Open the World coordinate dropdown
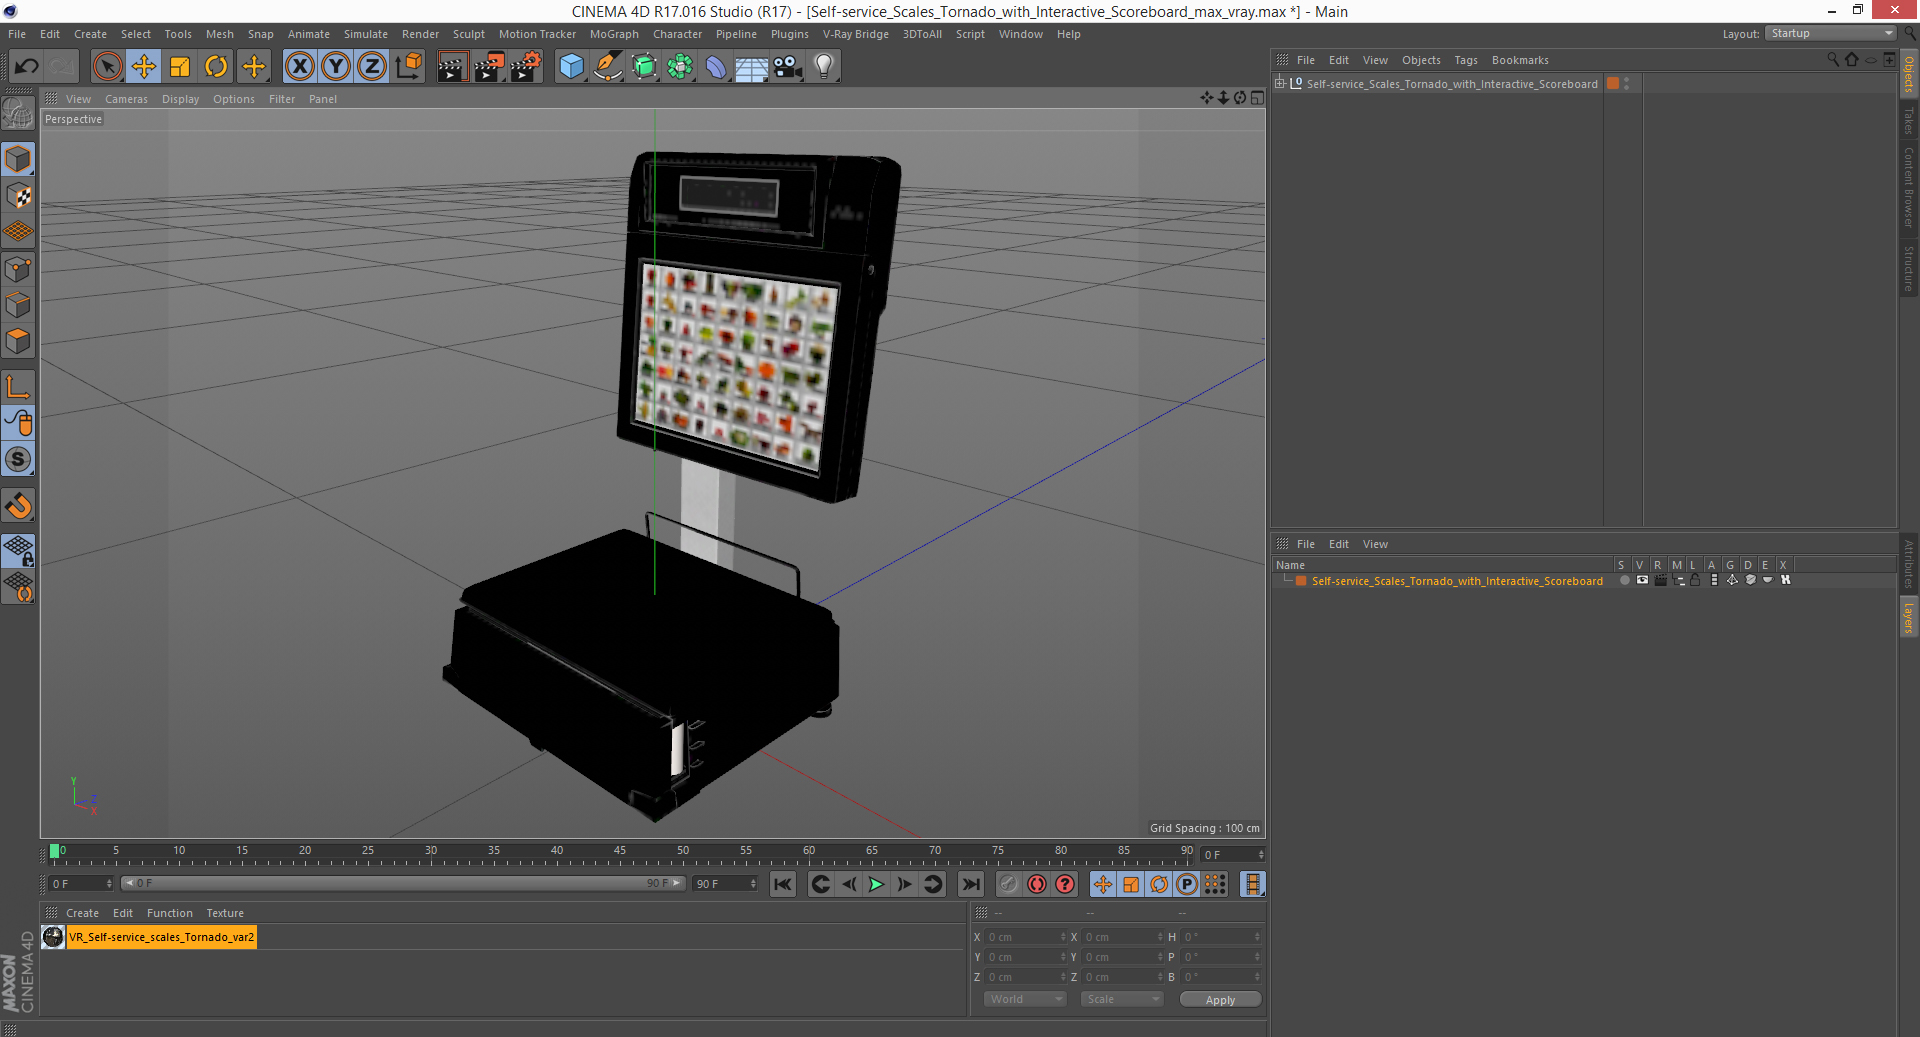Viewport: 1920px width, 1037px height. tap(1025, 999)
